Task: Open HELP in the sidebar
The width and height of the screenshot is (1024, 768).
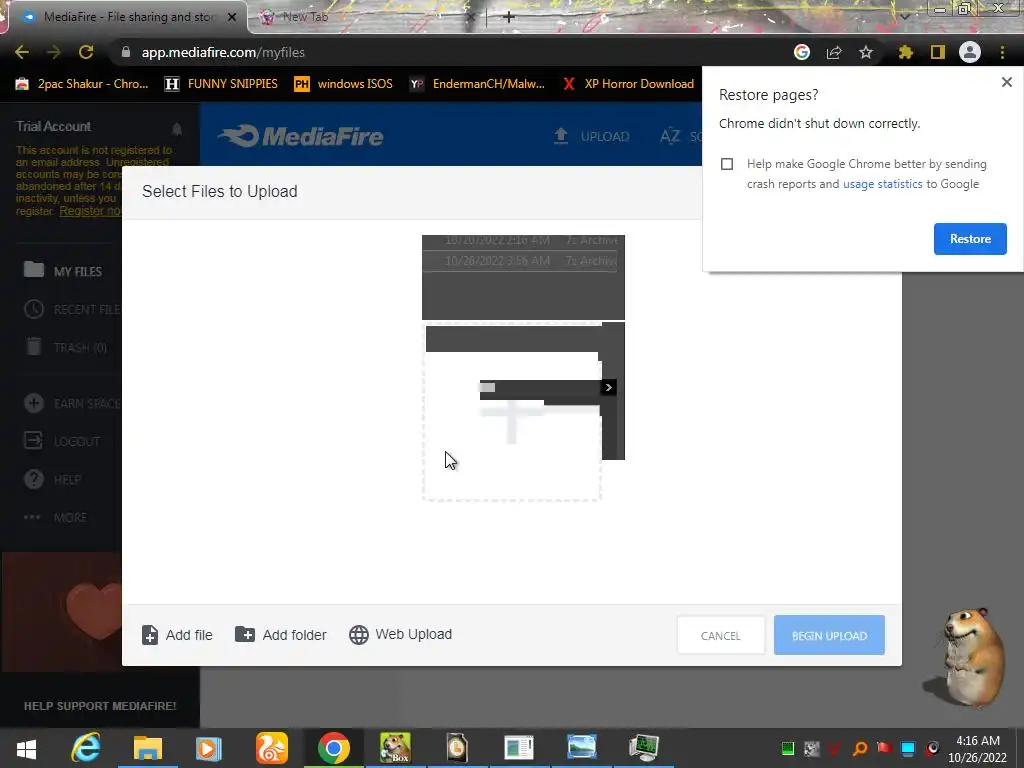Action: [52, 479]
